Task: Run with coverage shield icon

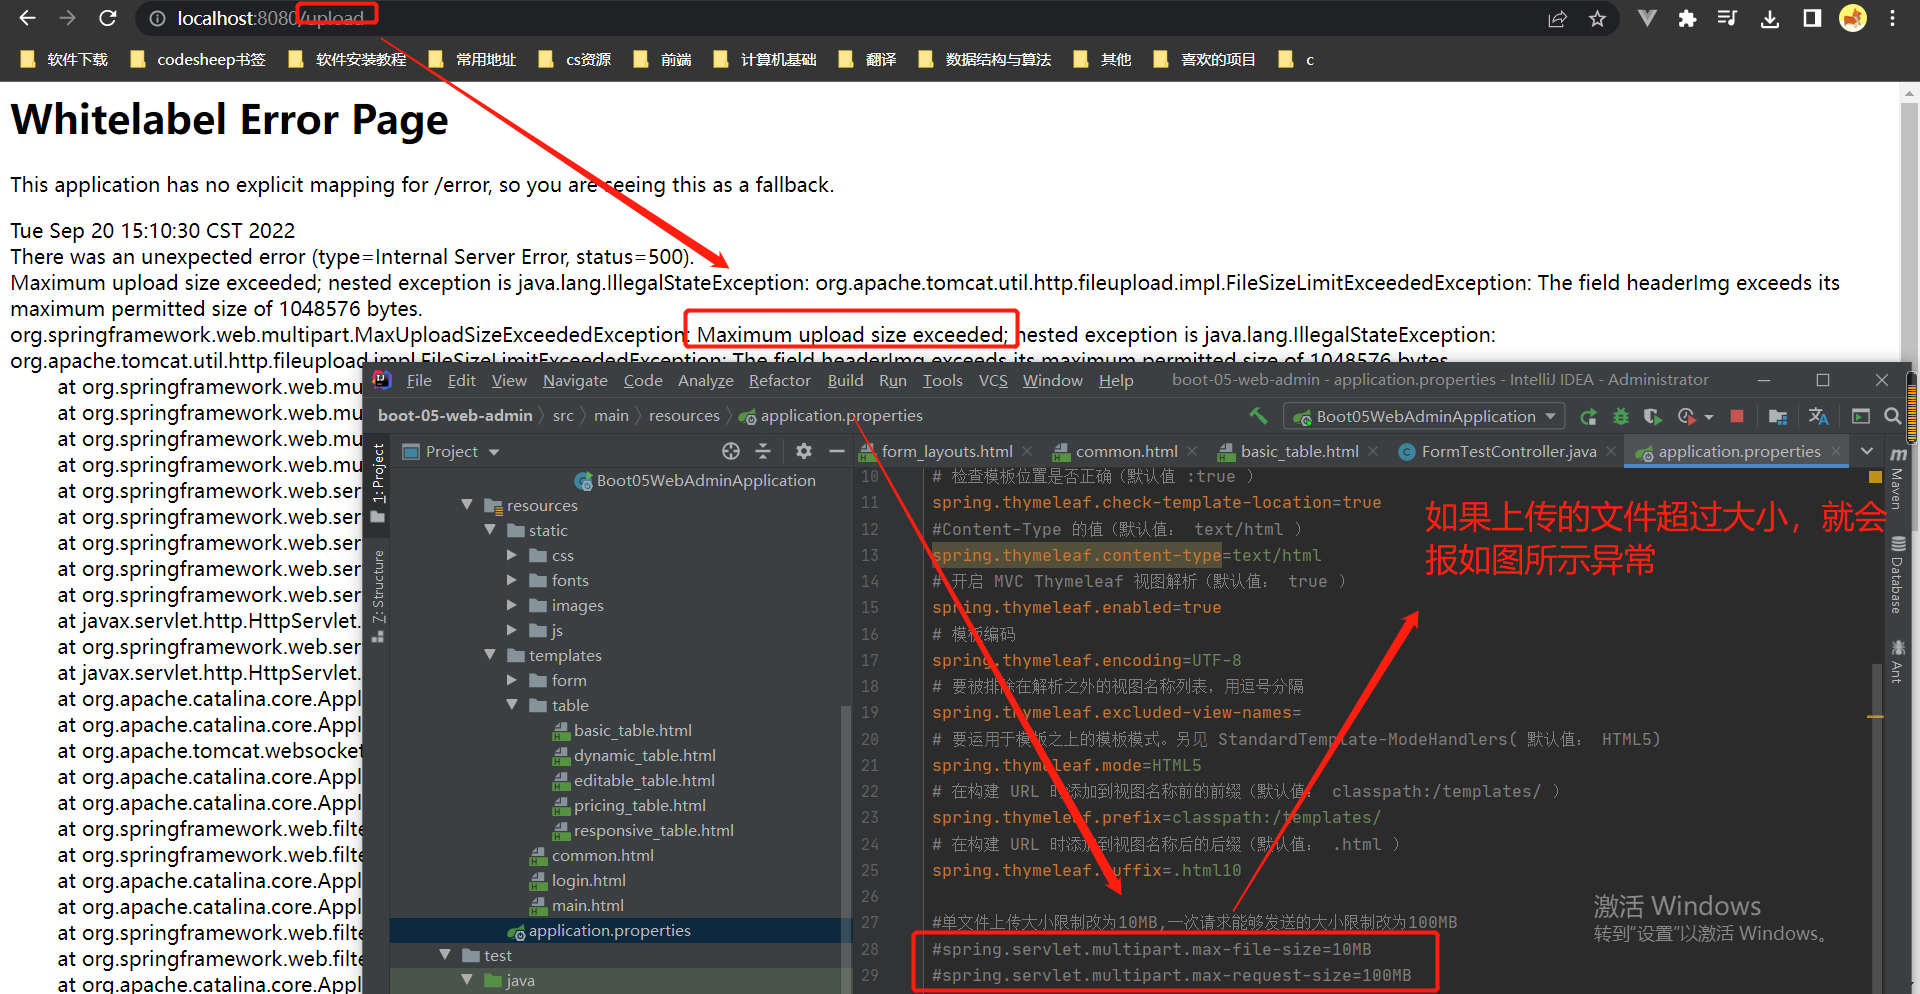Action: 1653,417
